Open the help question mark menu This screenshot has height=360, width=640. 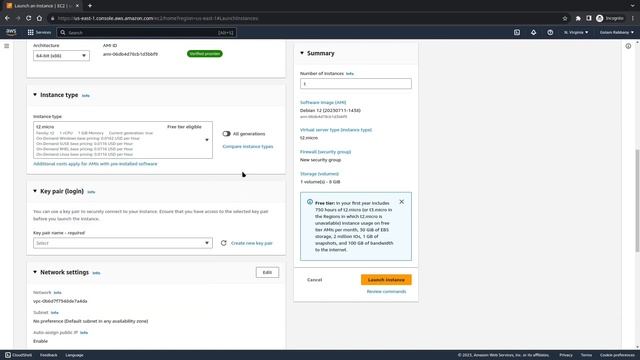coord(550,32)
